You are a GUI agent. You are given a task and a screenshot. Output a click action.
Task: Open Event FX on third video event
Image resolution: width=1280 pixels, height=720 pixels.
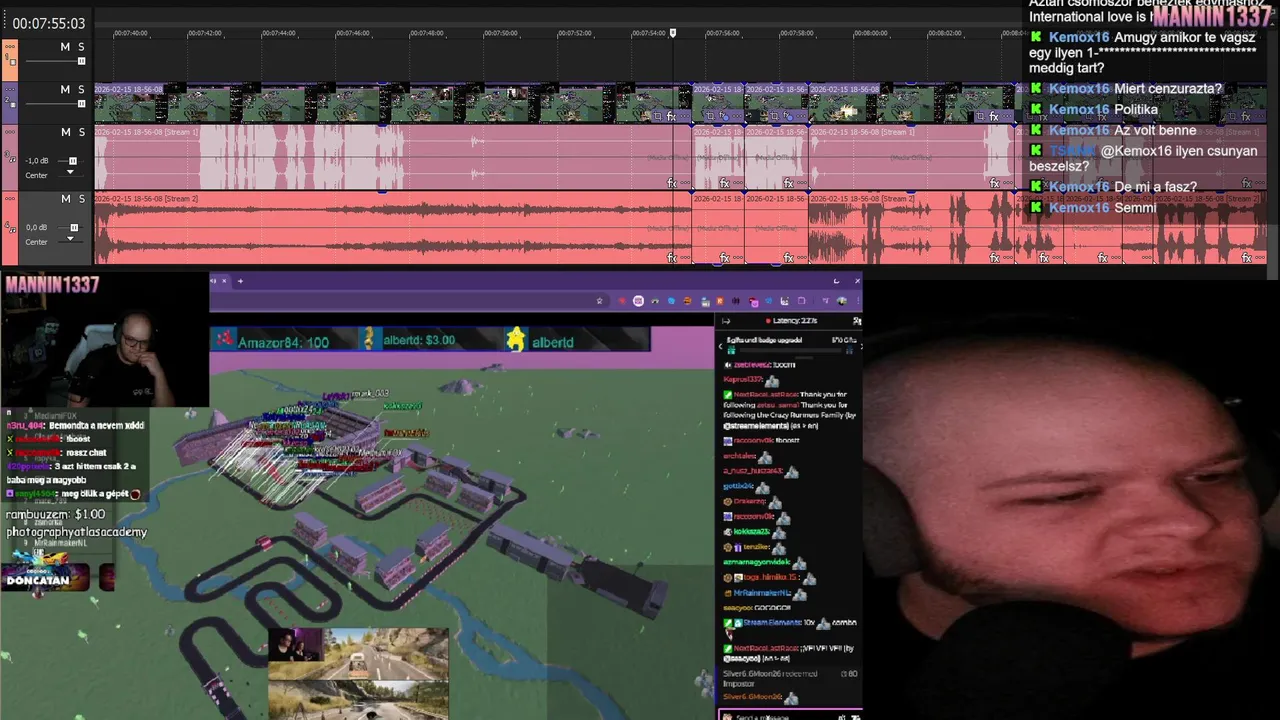(788, 117)
